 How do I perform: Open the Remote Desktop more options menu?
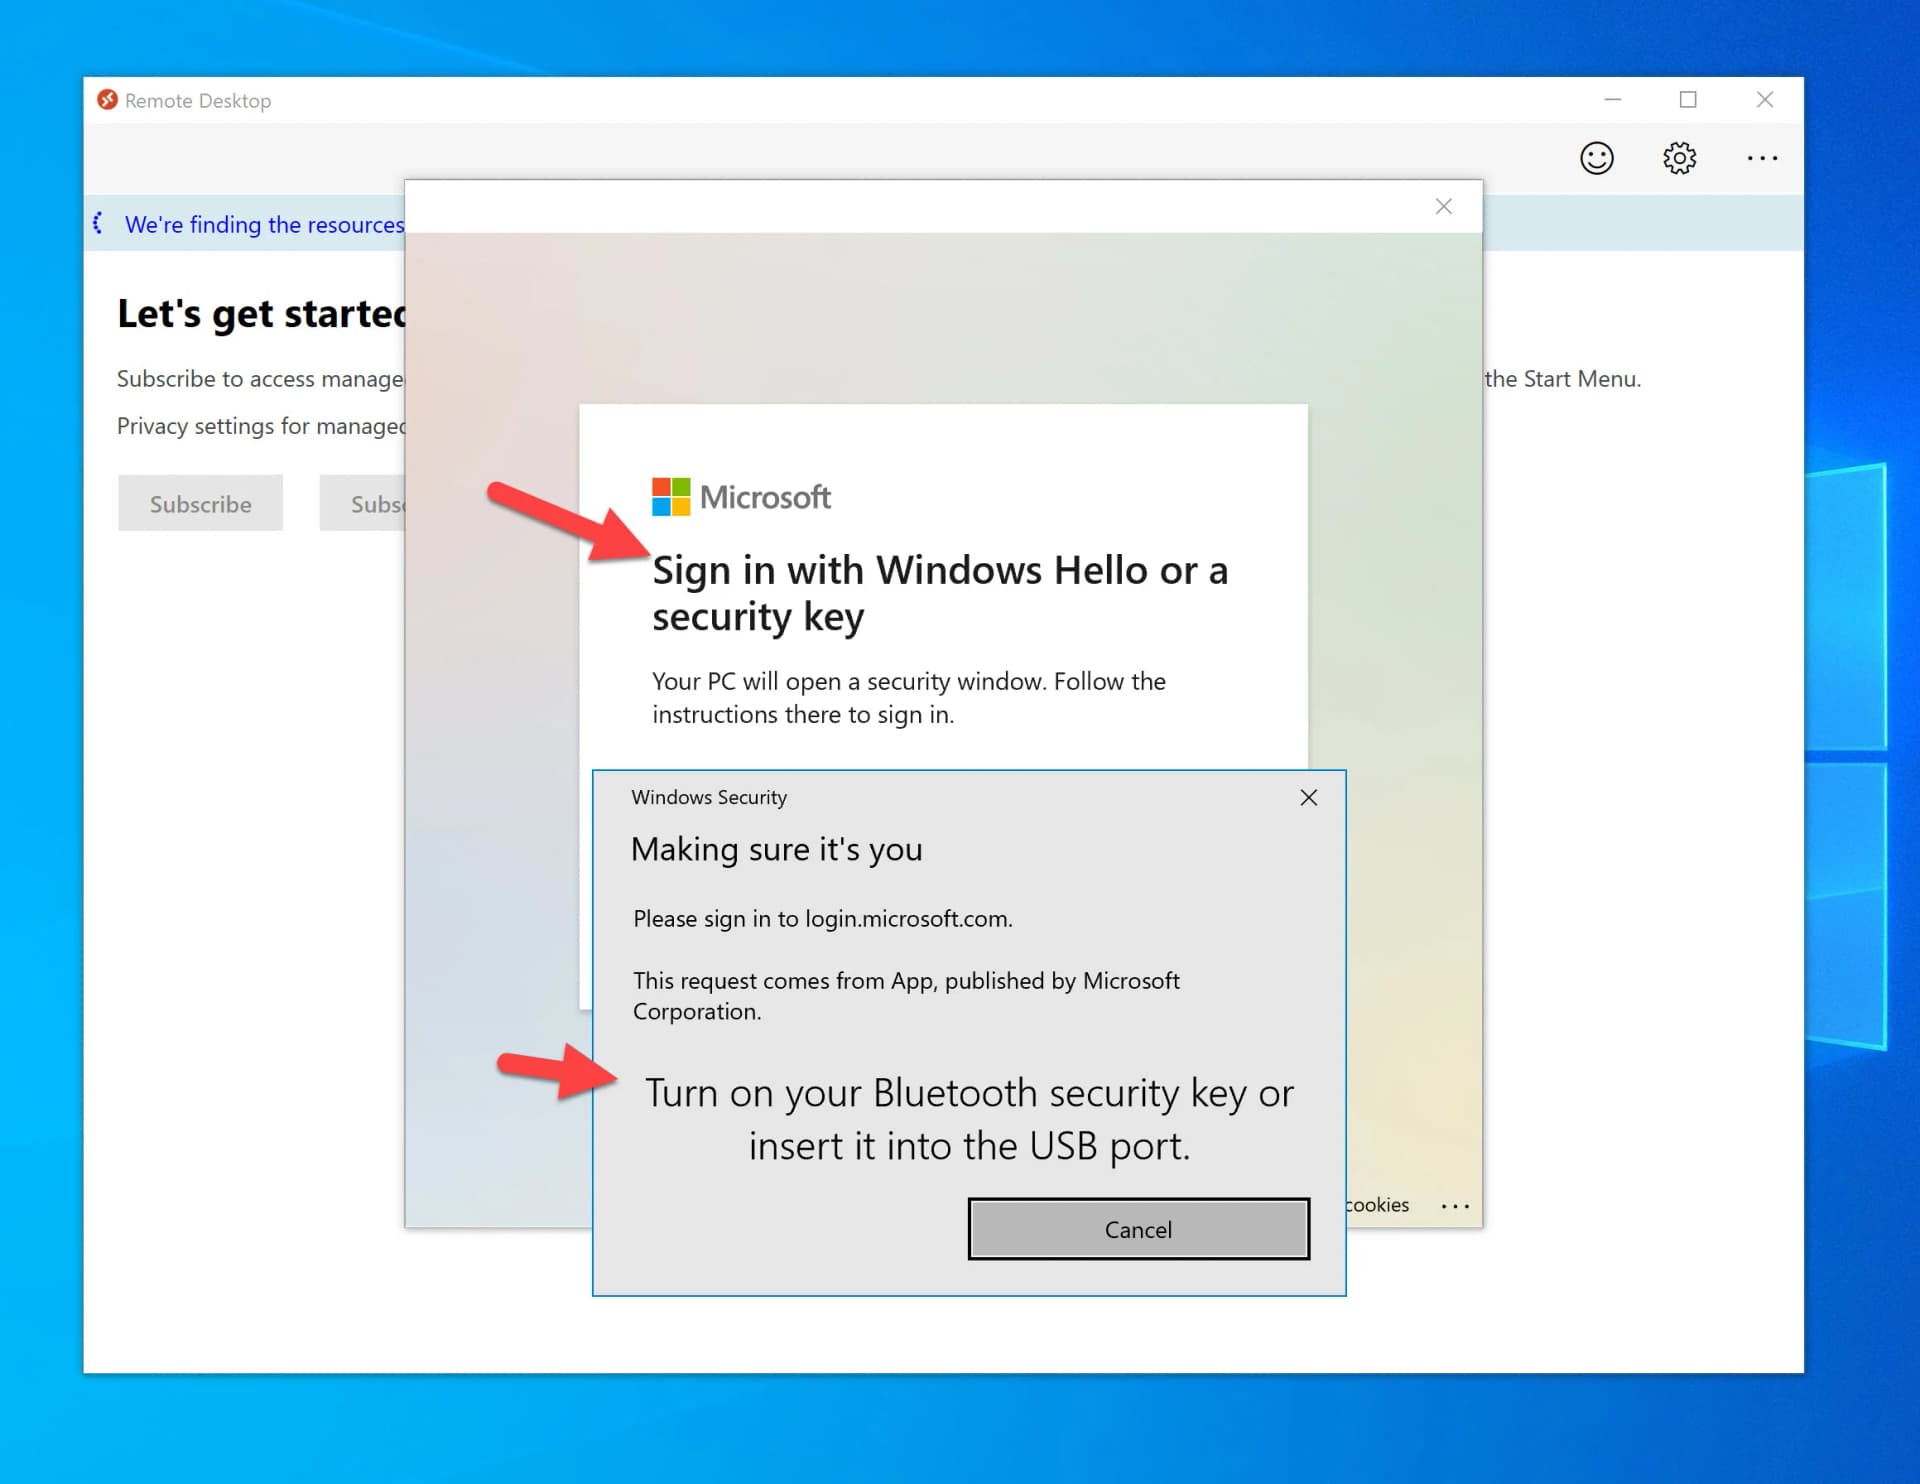1762,158
